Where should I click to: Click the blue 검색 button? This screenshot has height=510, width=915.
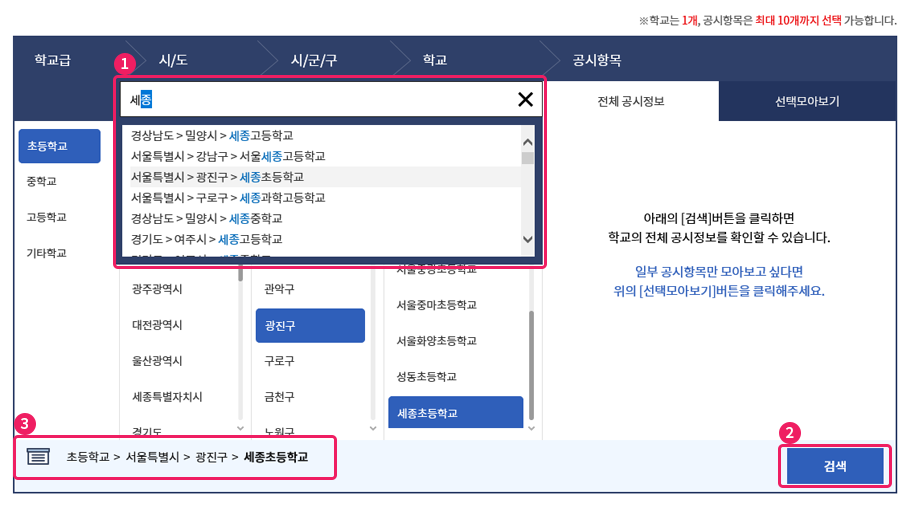point(835,466)
